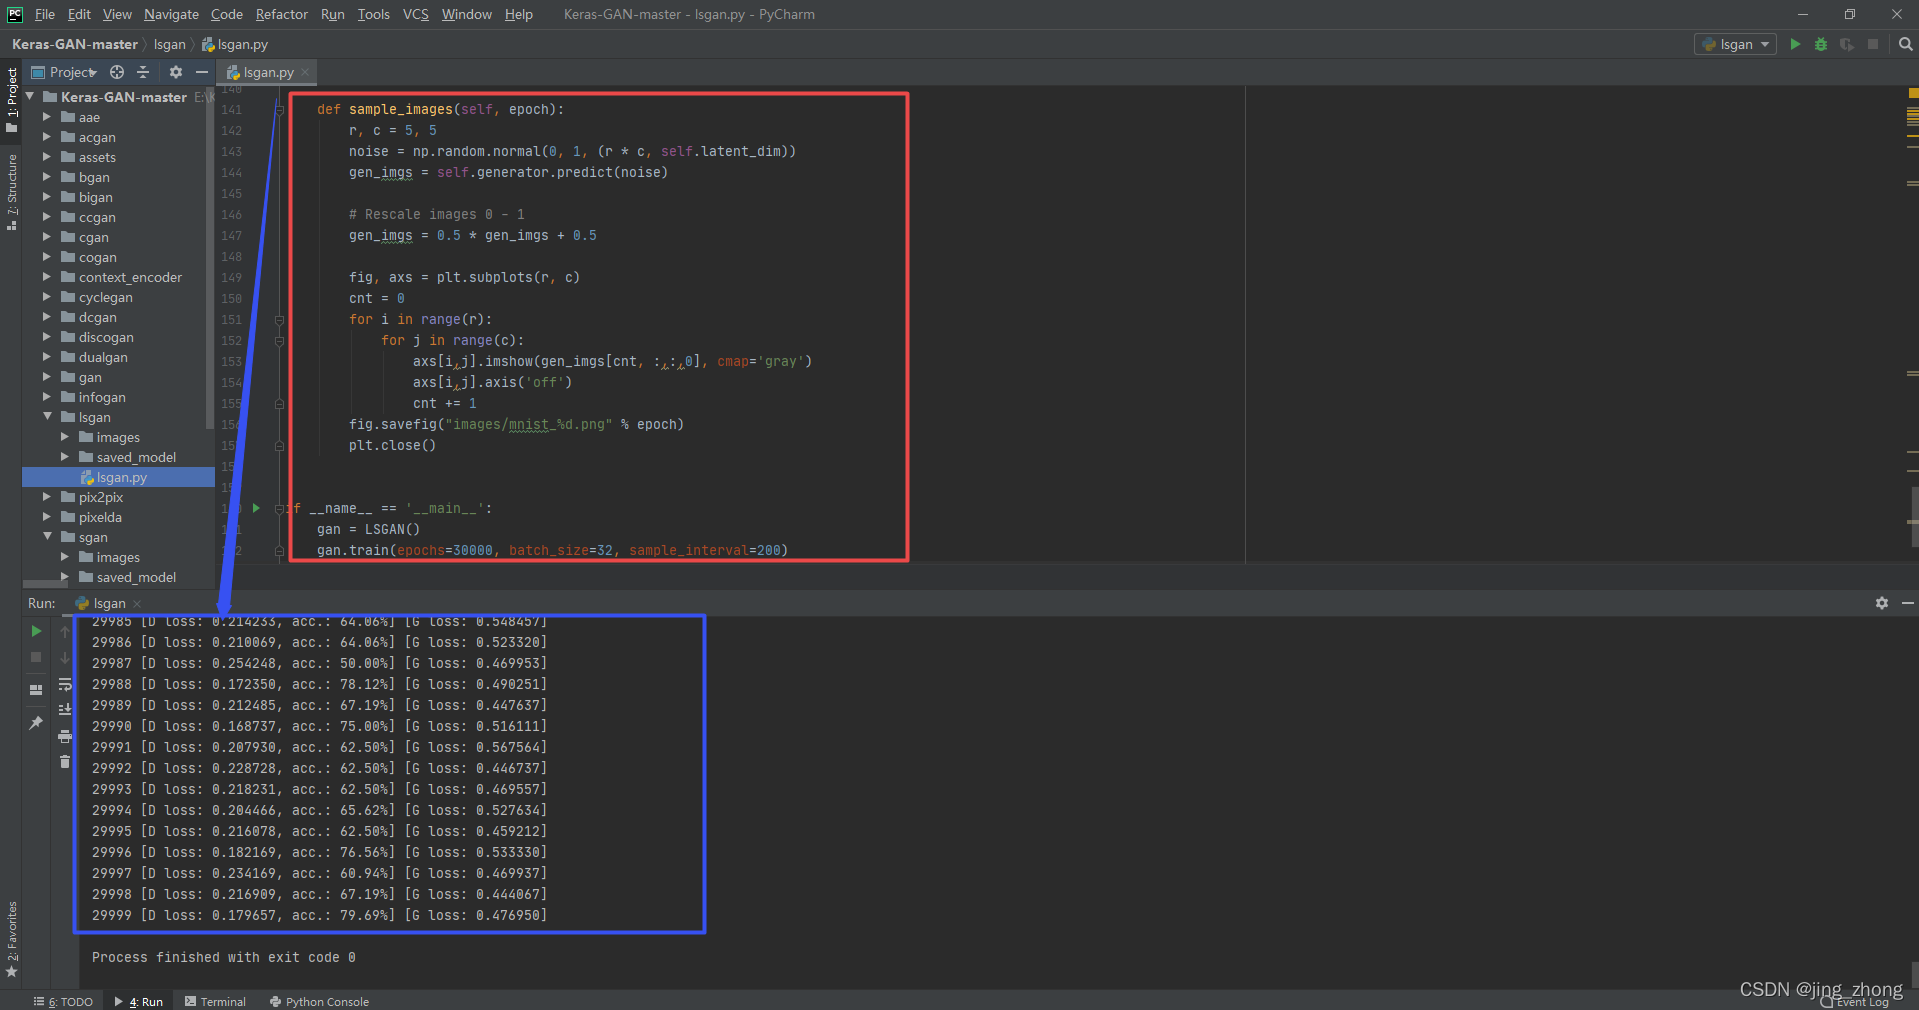Image resolution: width=1919 pixels, height=1010 pixels.
Task: Click the run gutter arrow beside __main__
Action: point(256,508)
